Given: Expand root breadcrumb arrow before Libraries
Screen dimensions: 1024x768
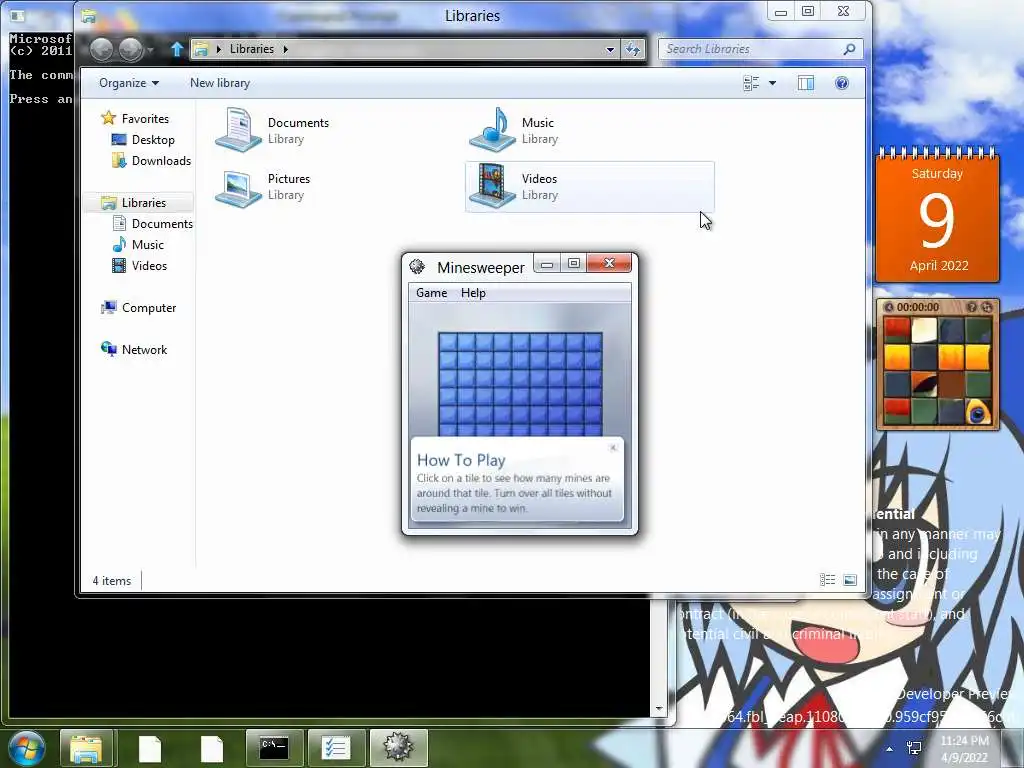Looking at the screenshot, I should click(x=219, y=49).
